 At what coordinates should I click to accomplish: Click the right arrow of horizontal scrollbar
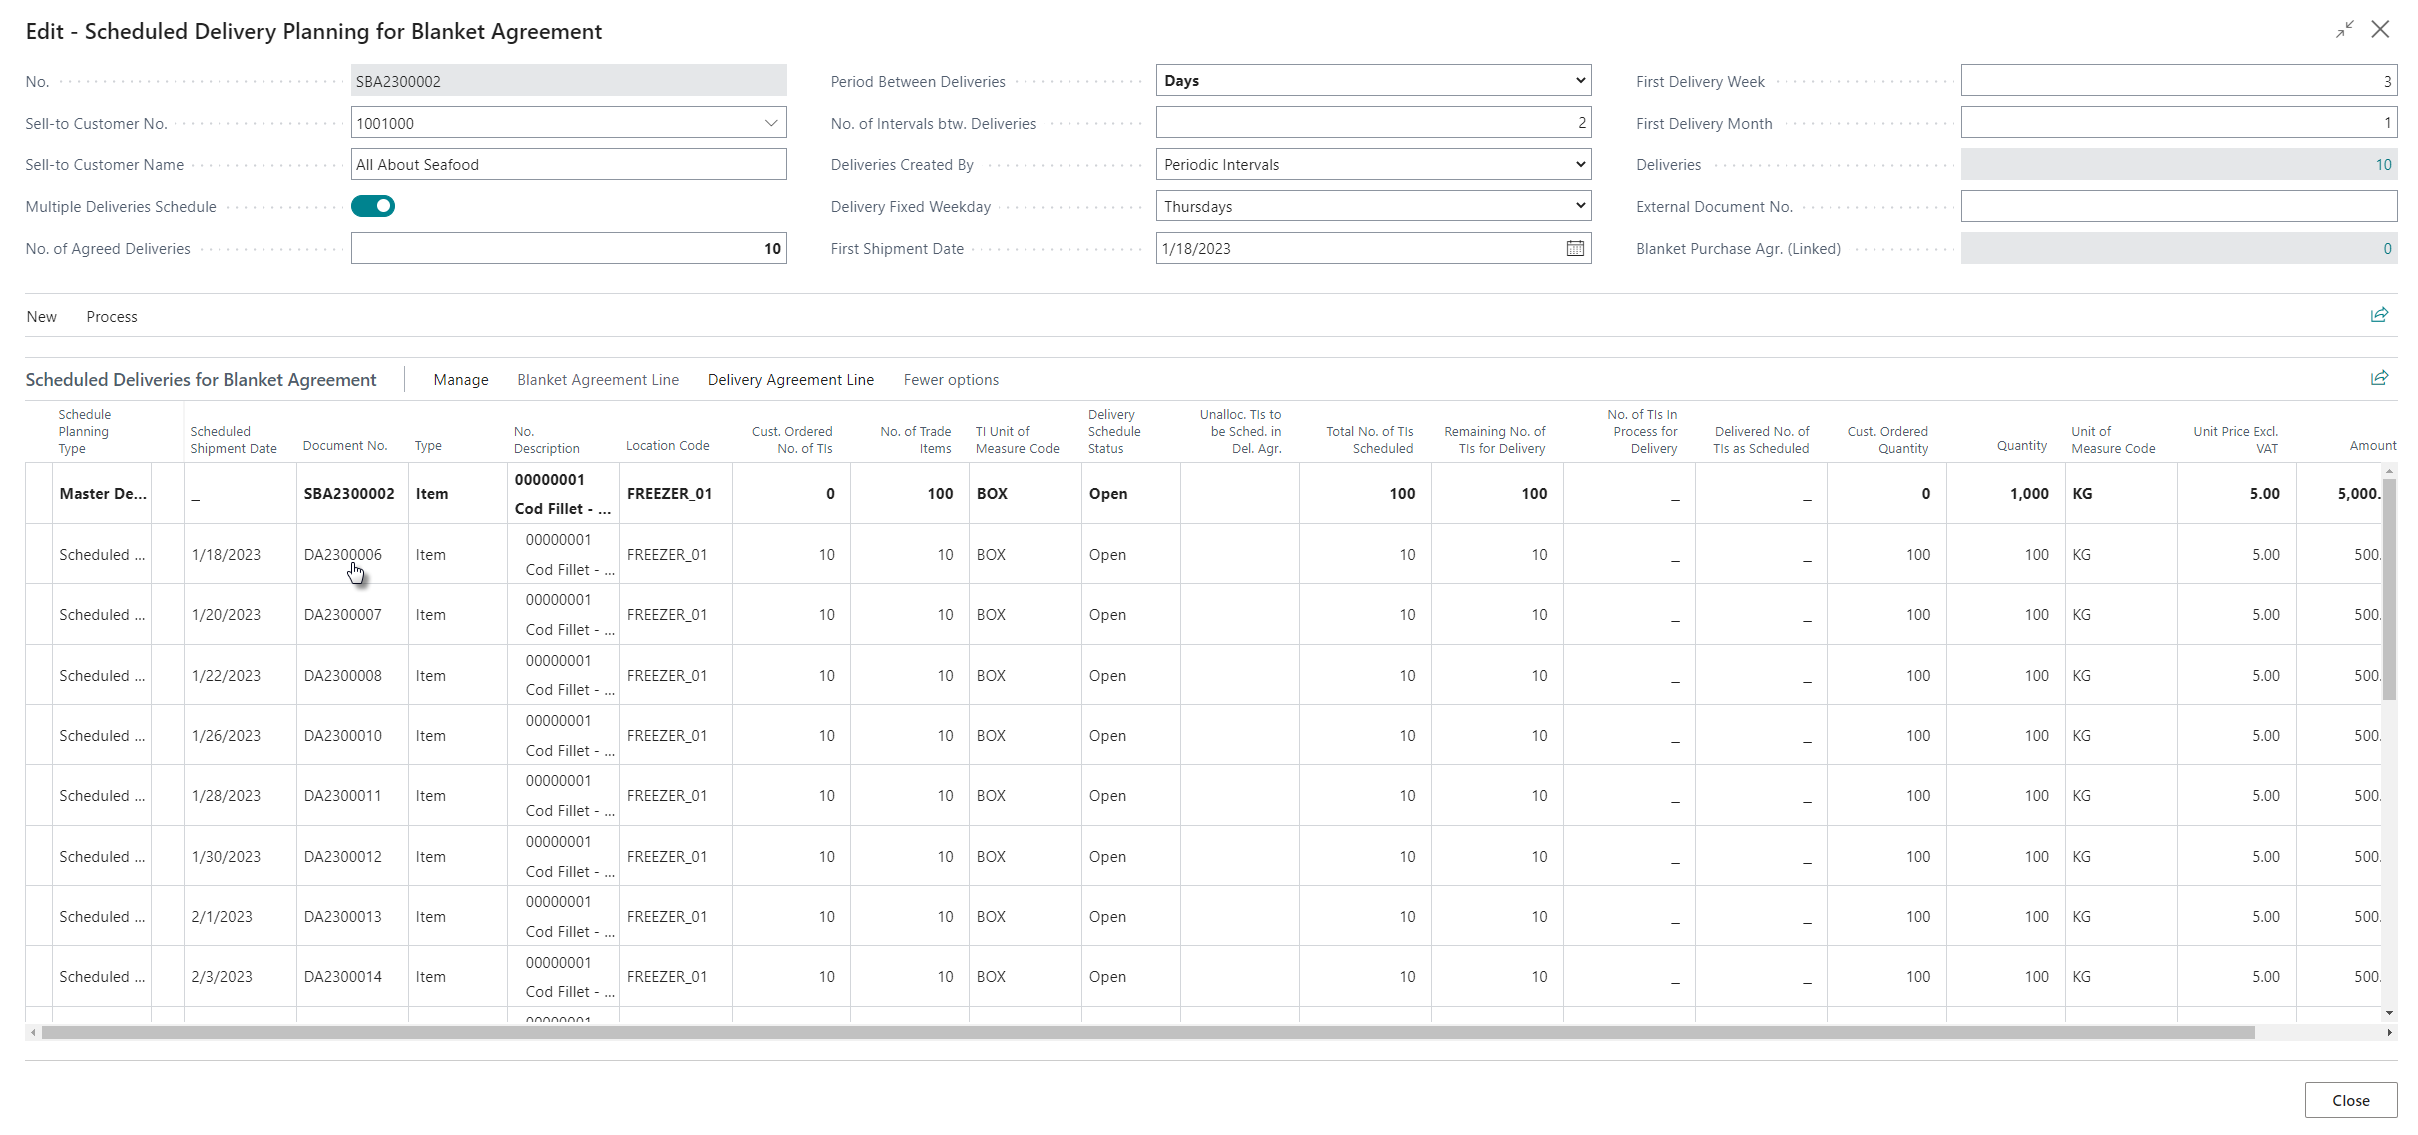pos(2390,1032)
